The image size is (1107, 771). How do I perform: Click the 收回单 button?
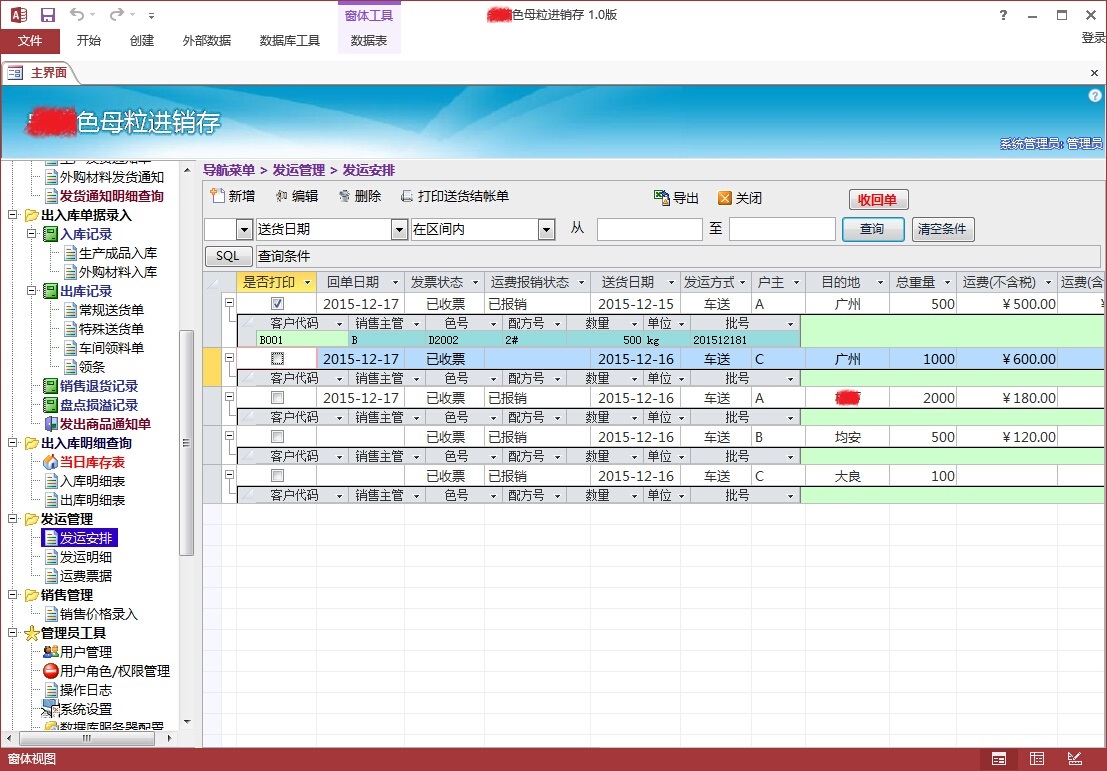pyautogui.click(x=878, y=200)
